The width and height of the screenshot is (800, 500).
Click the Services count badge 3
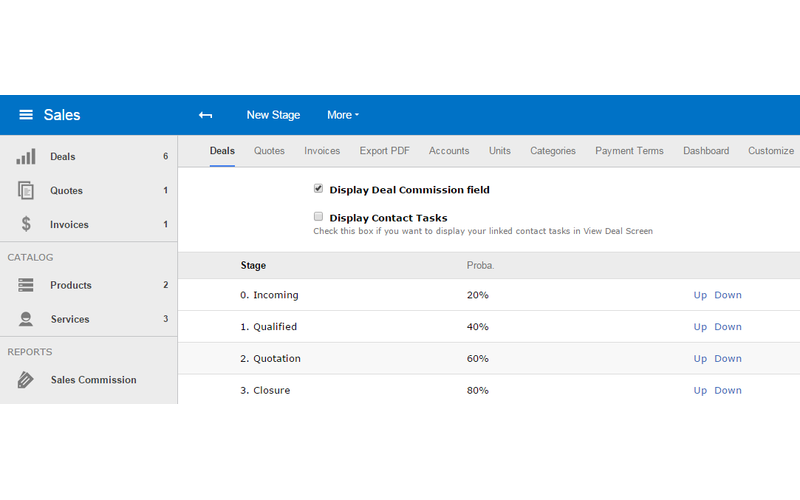165,319
